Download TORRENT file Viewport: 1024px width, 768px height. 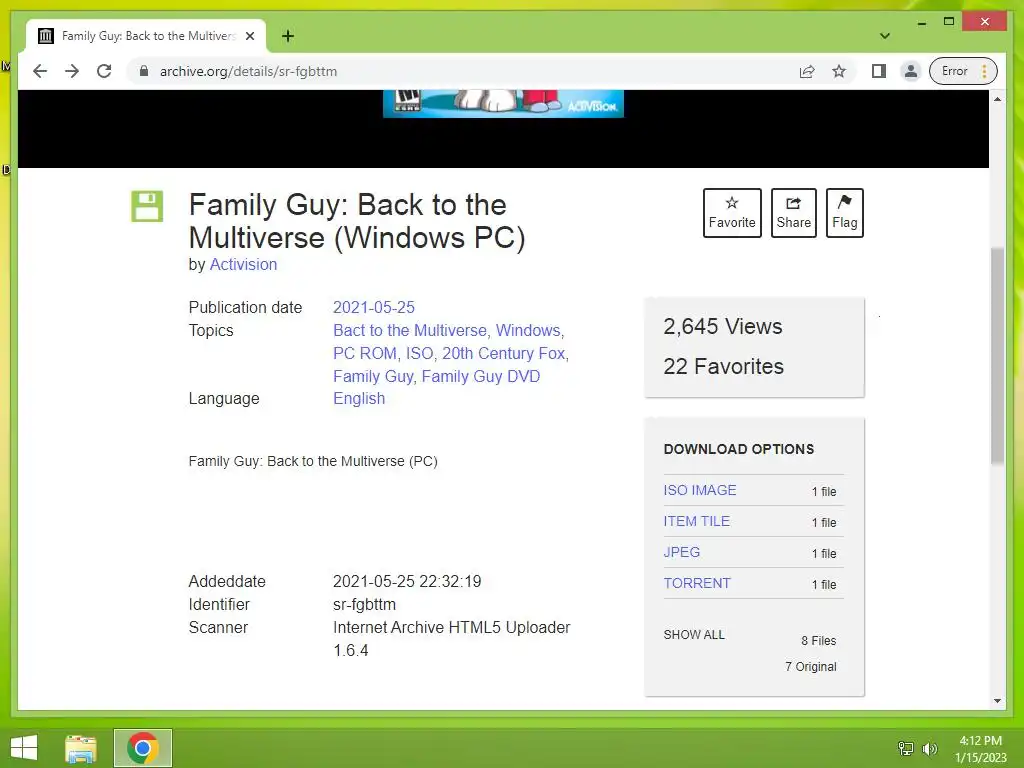(697, 583)
